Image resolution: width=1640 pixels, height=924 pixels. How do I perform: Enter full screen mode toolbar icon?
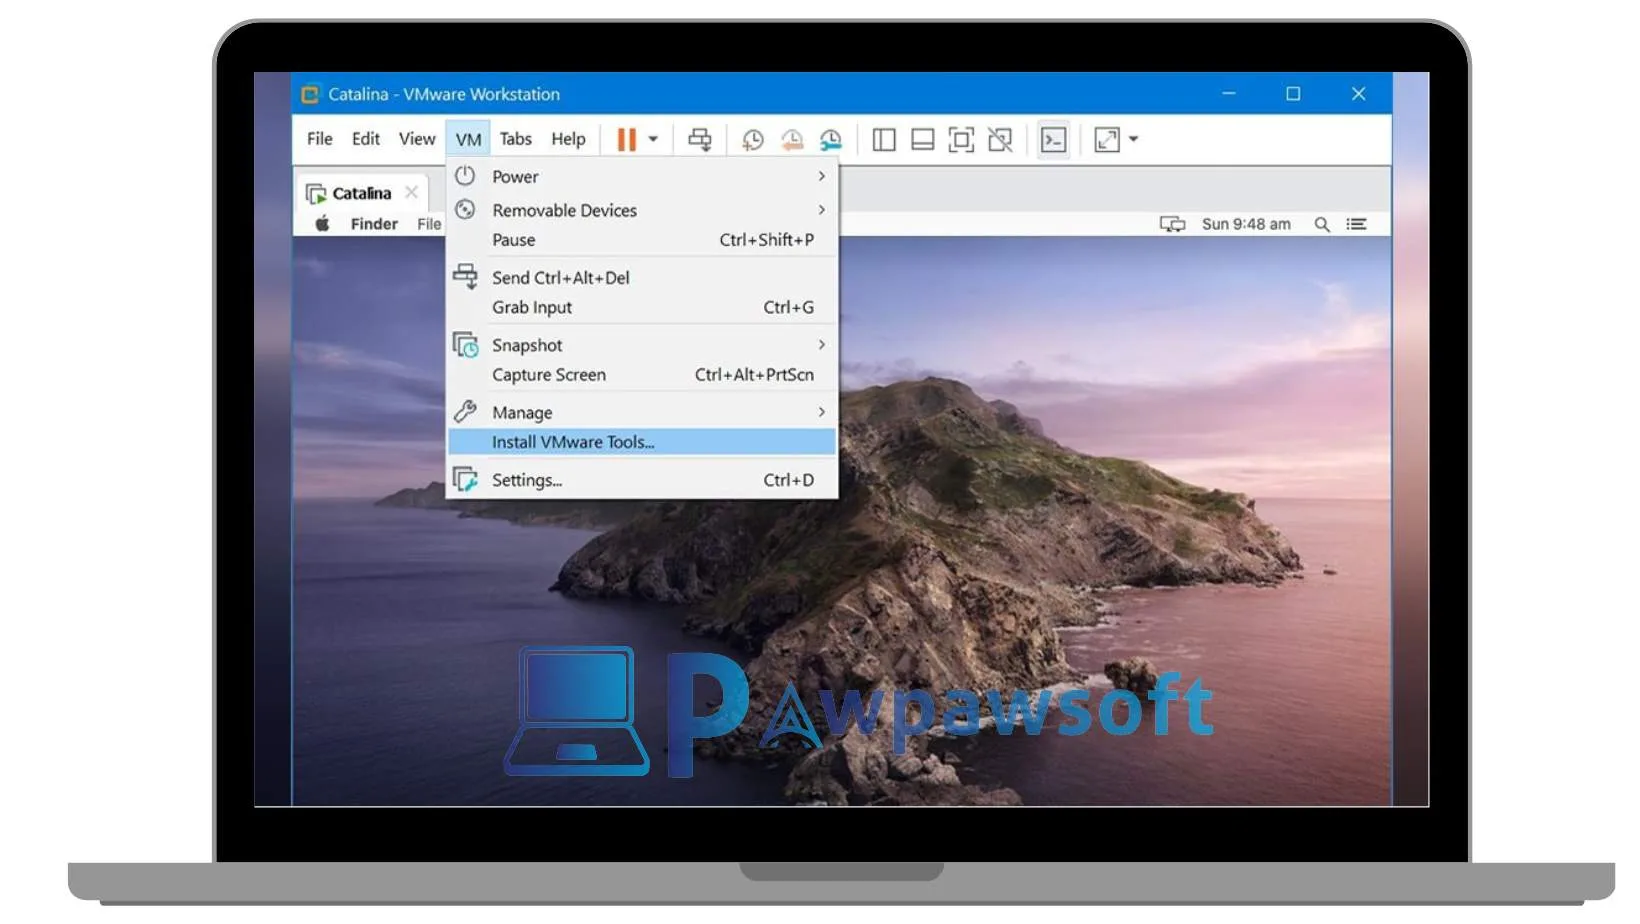[961, 140]
